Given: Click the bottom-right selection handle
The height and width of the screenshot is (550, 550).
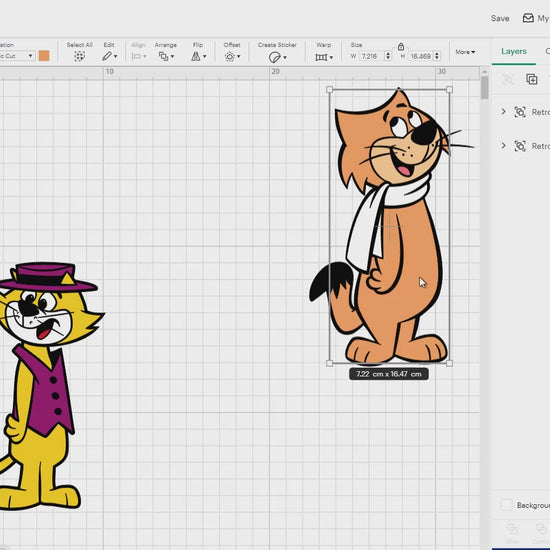Looking at the screenshot, I should coord(449,363).
